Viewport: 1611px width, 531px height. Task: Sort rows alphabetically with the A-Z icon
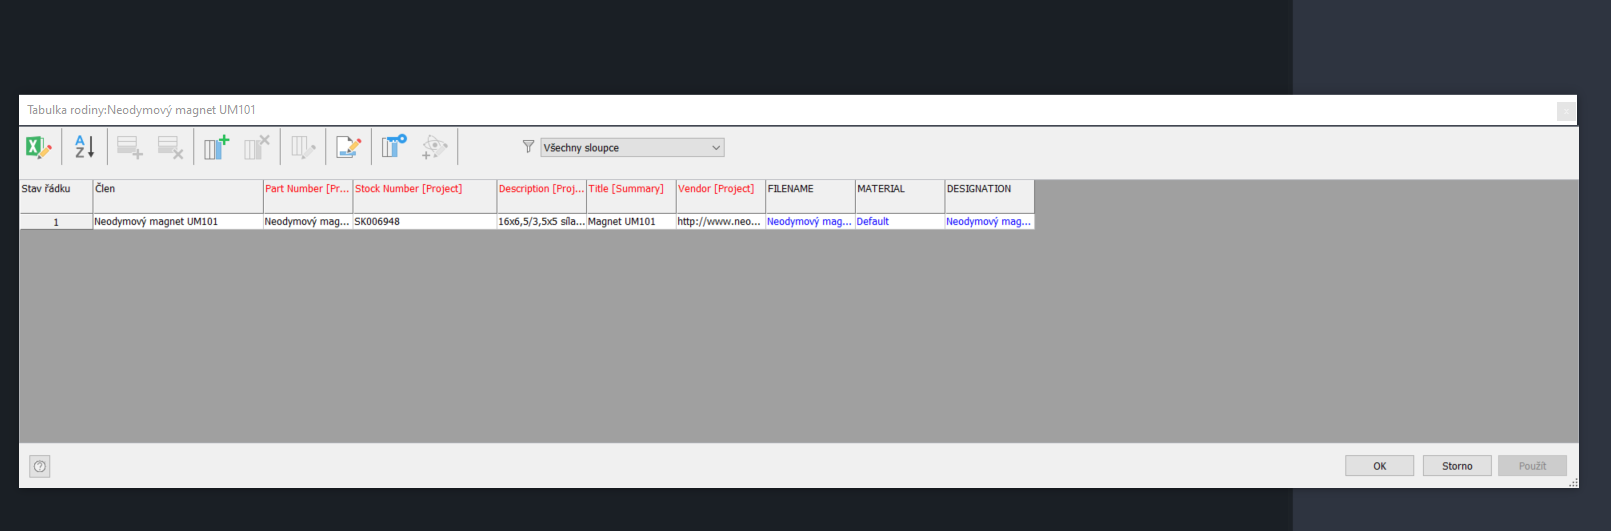[85, 148]
